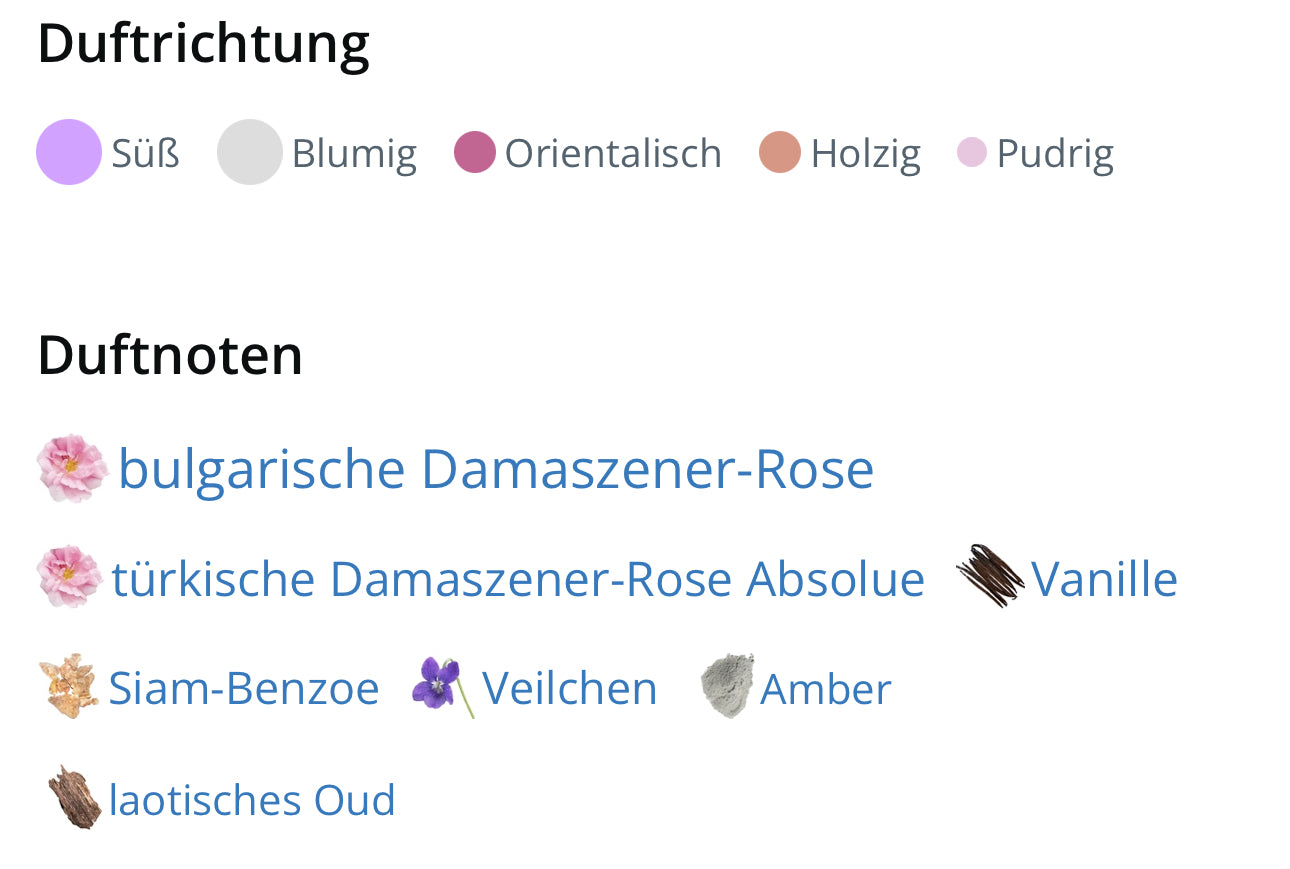Screen dimensions: 1290x869
Task: Open the bulgarische Damaszener-Rose note link
Action: click(x=496, y=468)
